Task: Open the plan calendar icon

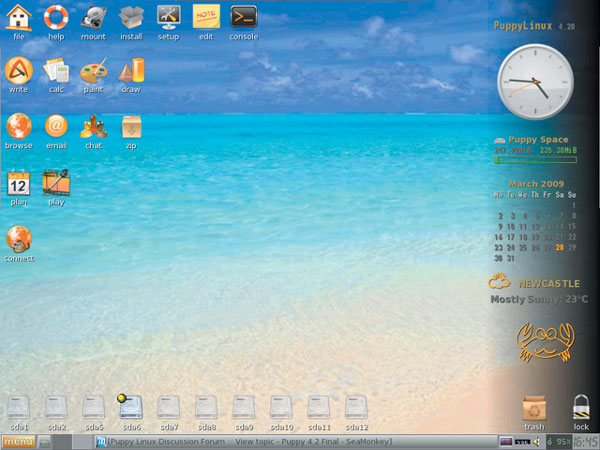Action: coord(19,183)
